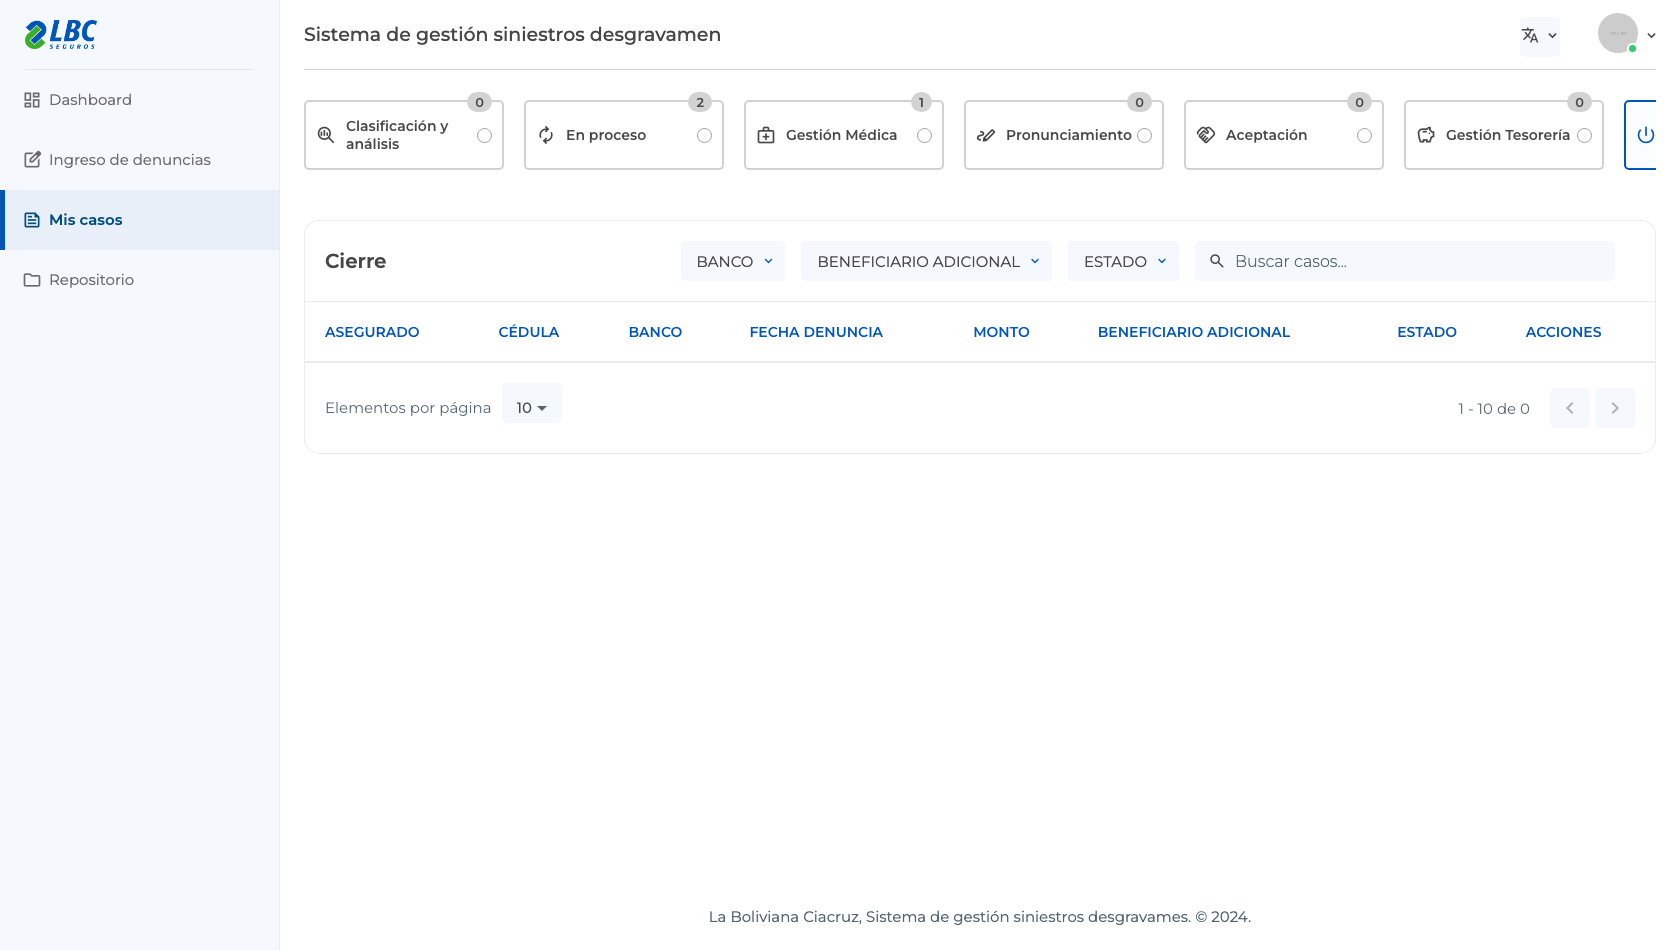This screenshot has height=950, width=1680.
Task: Open the BANCO filter dropdown
Action: [733, 261]
